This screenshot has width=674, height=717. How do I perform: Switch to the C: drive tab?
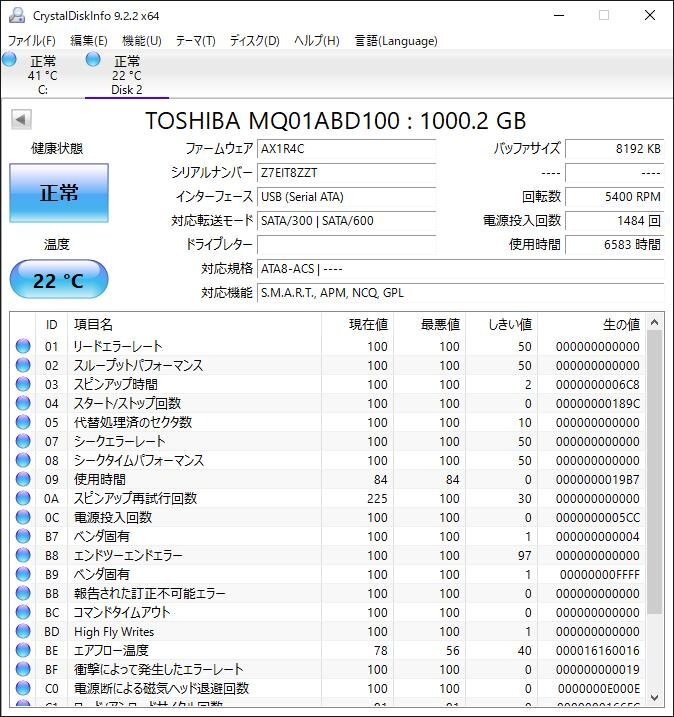[43, 75]
